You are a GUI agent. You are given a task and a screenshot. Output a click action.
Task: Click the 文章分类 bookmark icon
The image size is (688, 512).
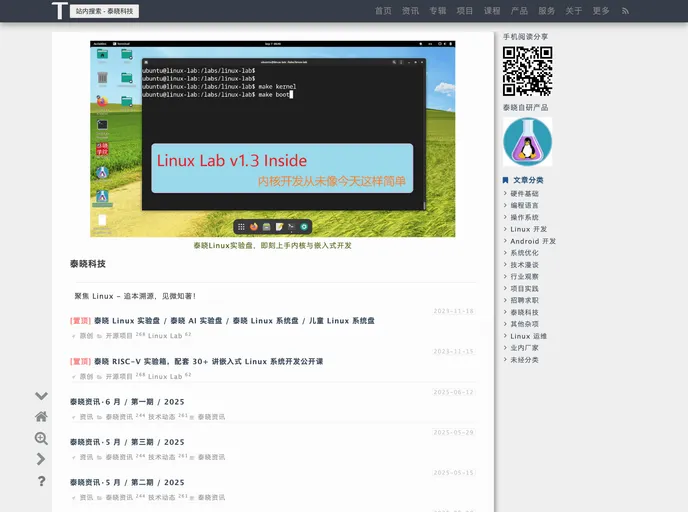pyautogui.click(x=505, y=180)
